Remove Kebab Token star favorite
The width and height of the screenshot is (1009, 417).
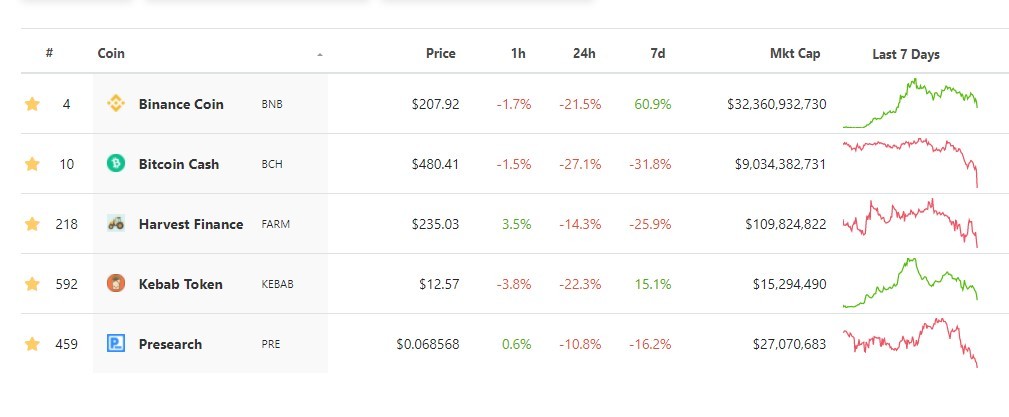[32, 284]
